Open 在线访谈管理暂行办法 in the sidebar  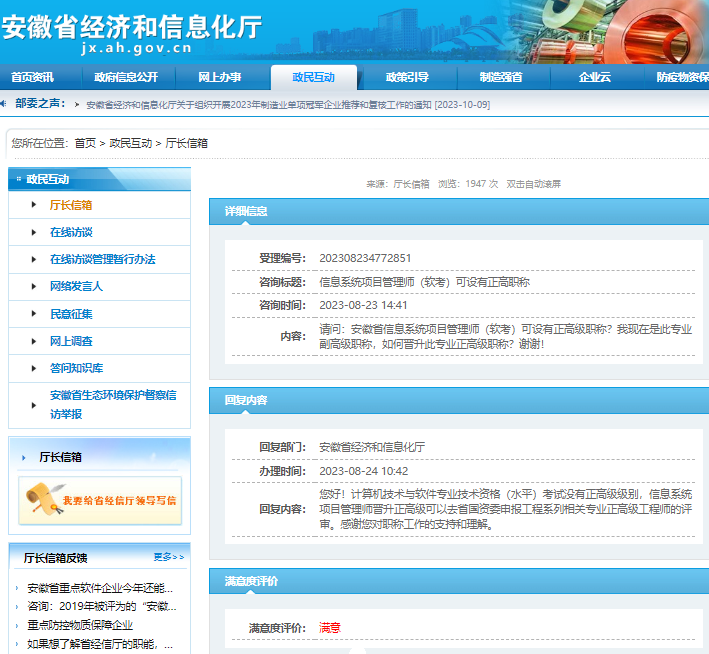103,259
